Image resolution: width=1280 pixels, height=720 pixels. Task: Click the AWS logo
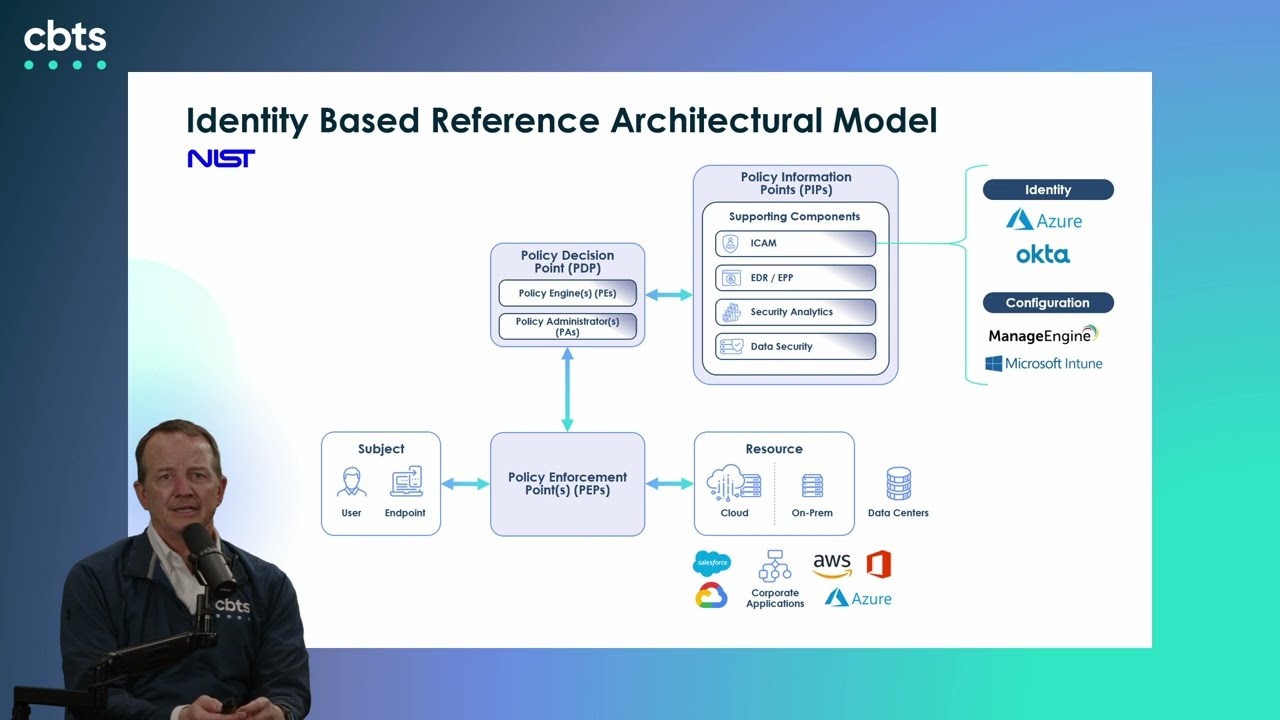832,565
